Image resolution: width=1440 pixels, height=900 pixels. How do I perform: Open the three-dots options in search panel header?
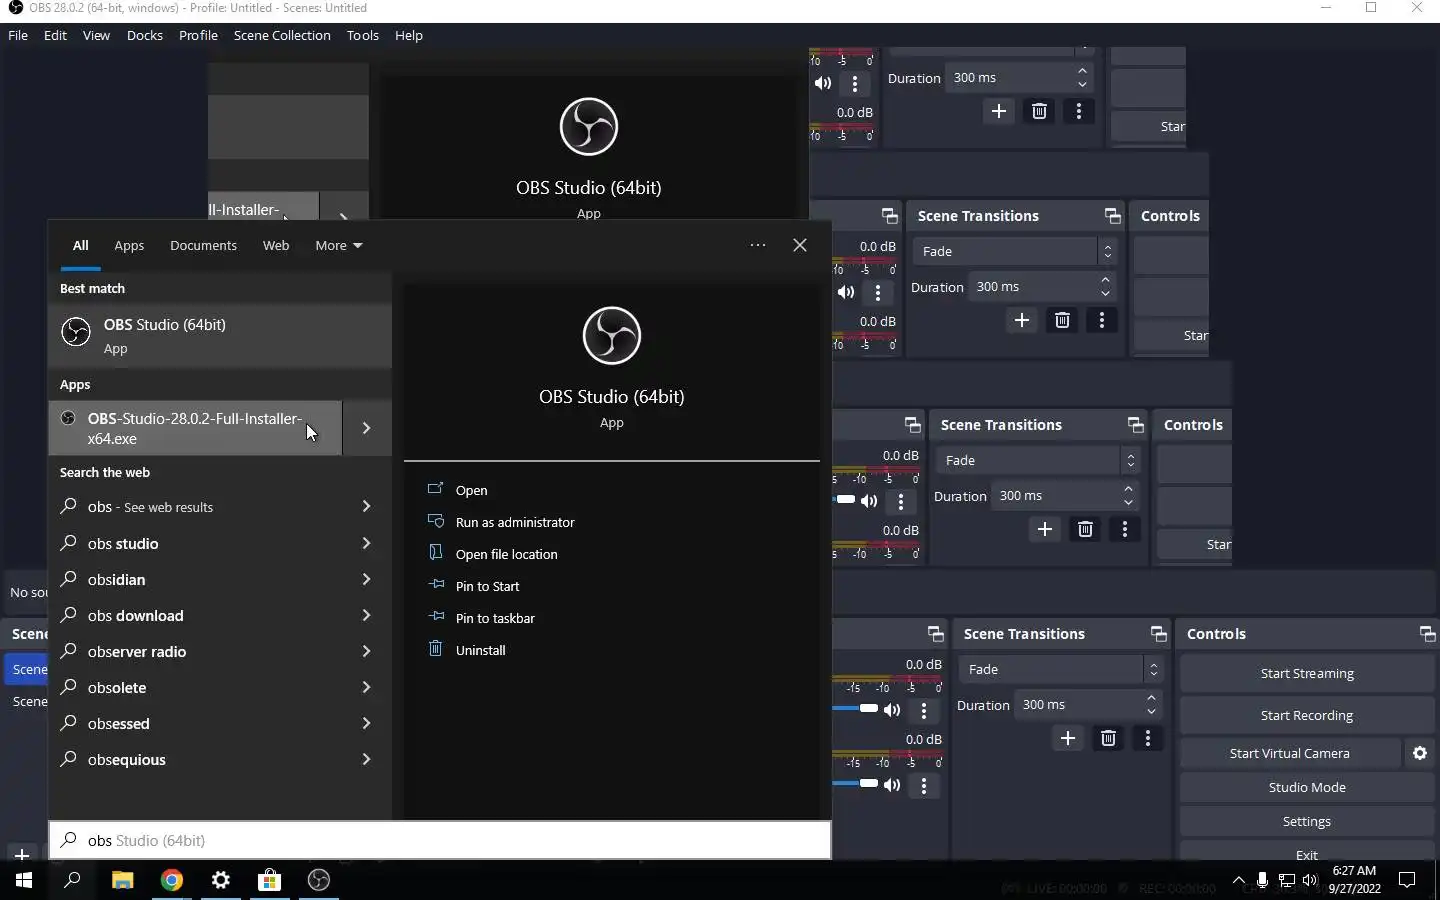tap(758, 245)
